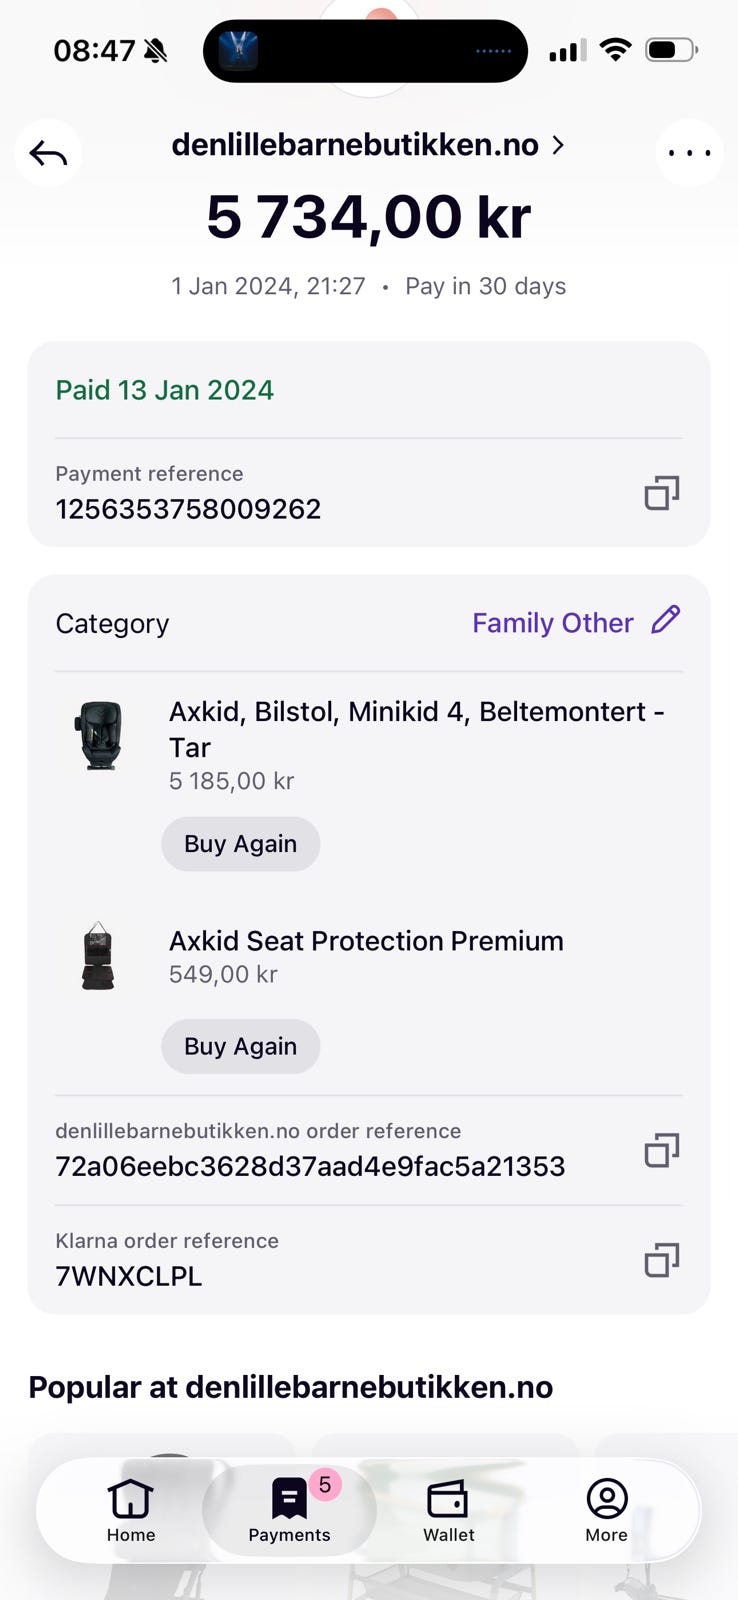Expand the denlillebarnebutikken.no merchant chevron
The image size is (738, 1600).
558,145
